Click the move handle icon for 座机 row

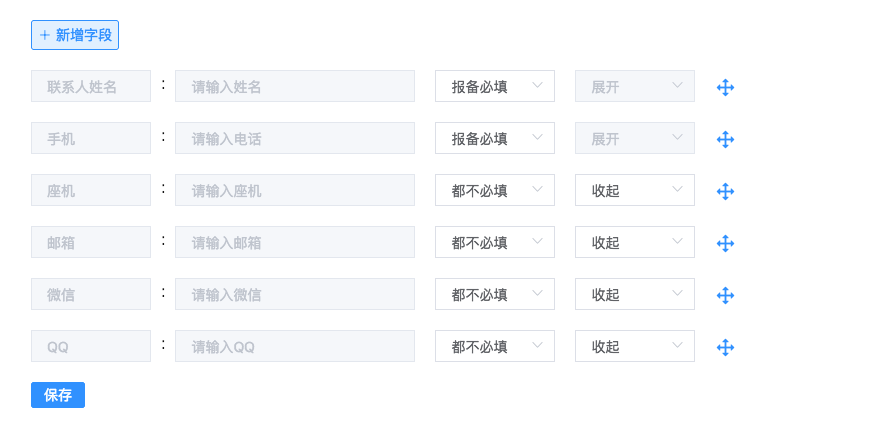725,191
